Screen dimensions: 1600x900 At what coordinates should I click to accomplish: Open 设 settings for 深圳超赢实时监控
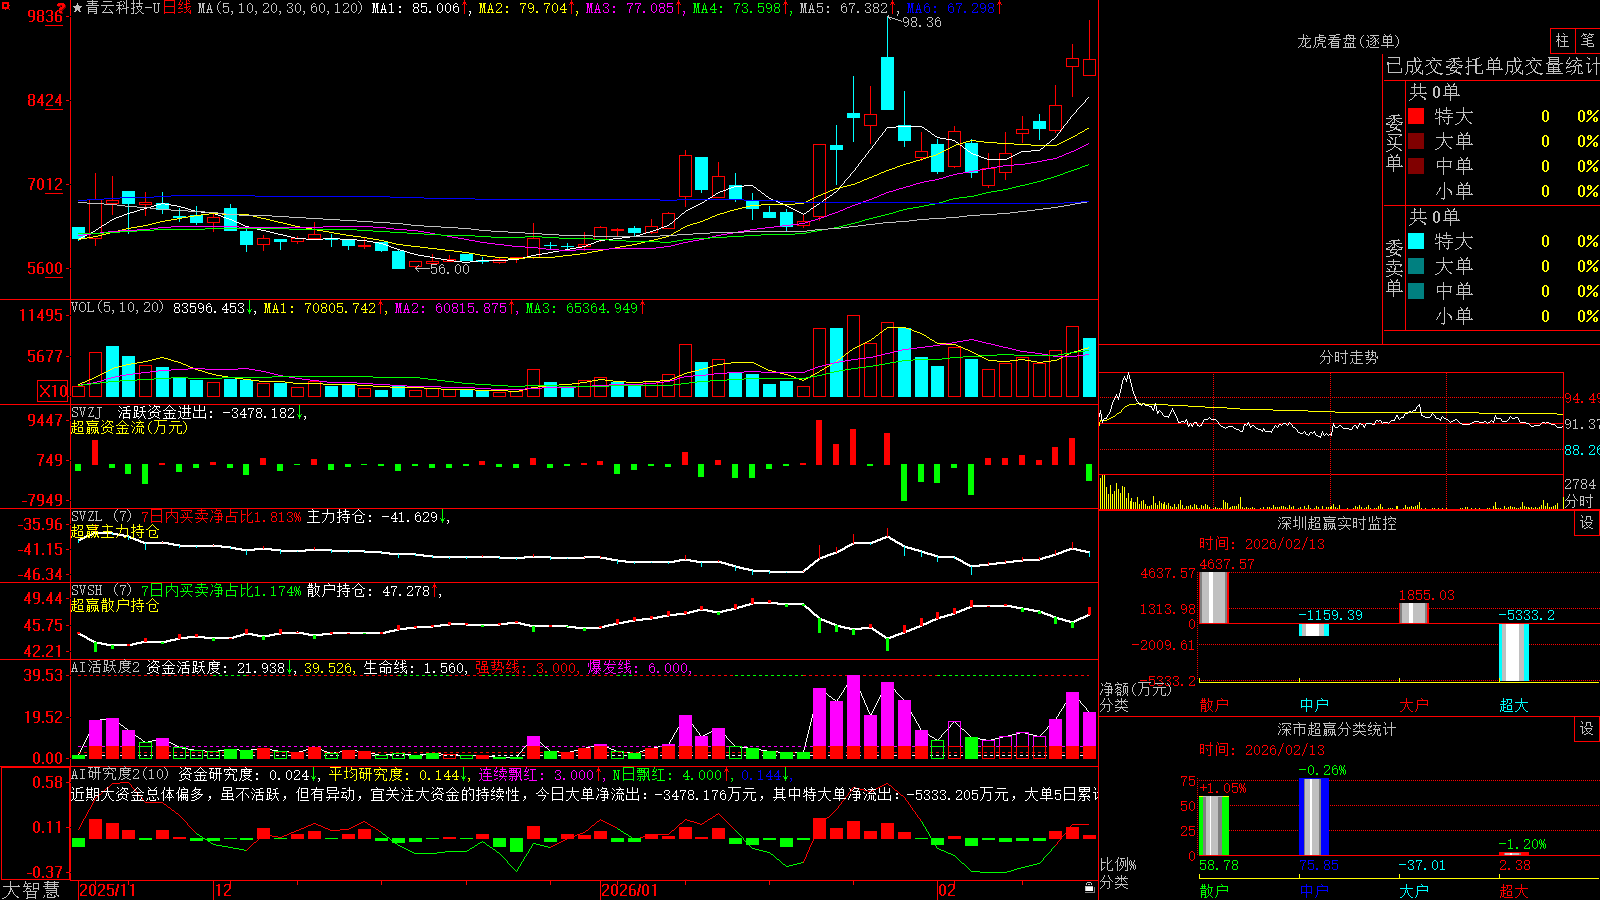point(1587,523)
